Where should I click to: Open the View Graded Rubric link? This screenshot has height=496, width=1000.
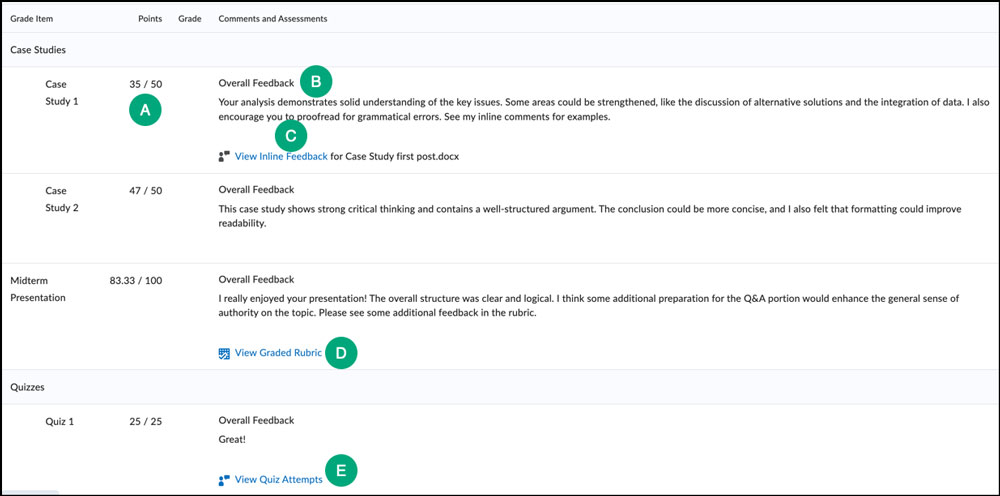click(x=277, y=353)
